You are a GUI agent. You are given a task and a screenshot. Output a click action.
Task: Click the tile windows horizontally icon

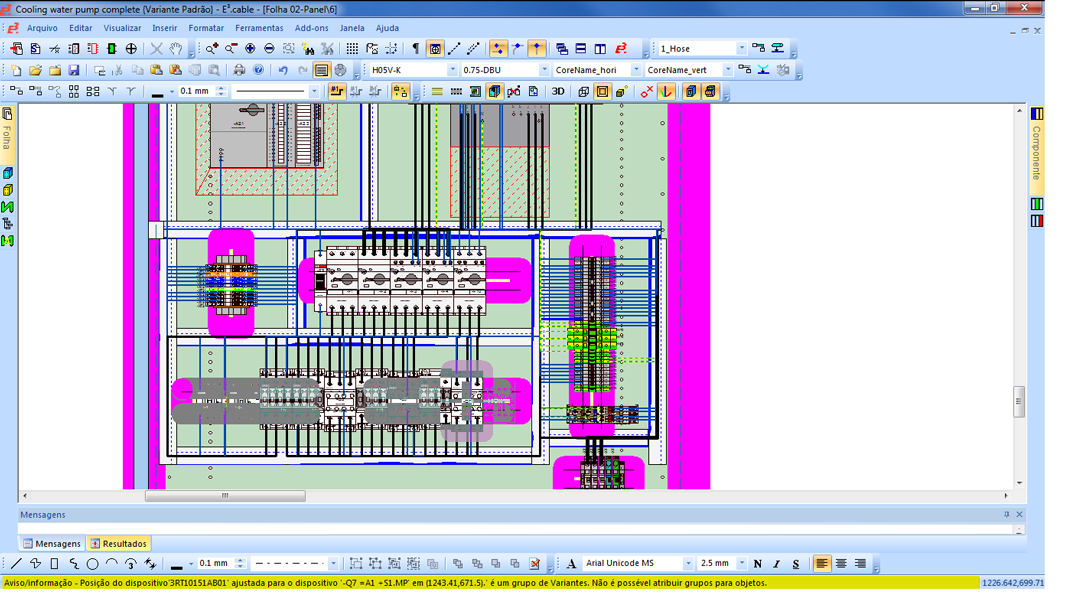pos(581,48)
